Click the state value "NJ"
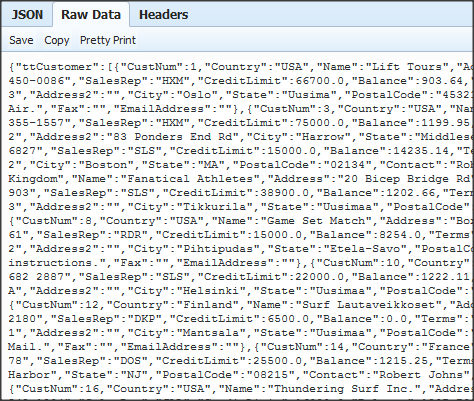The image size is (474, 401). coord(134,375)
